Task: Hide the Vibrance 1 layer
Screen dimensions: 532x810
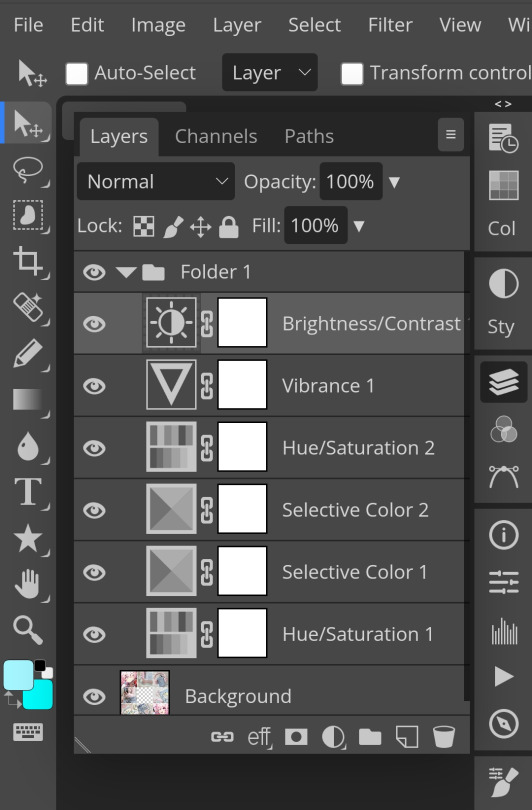Action: (95, 386)
